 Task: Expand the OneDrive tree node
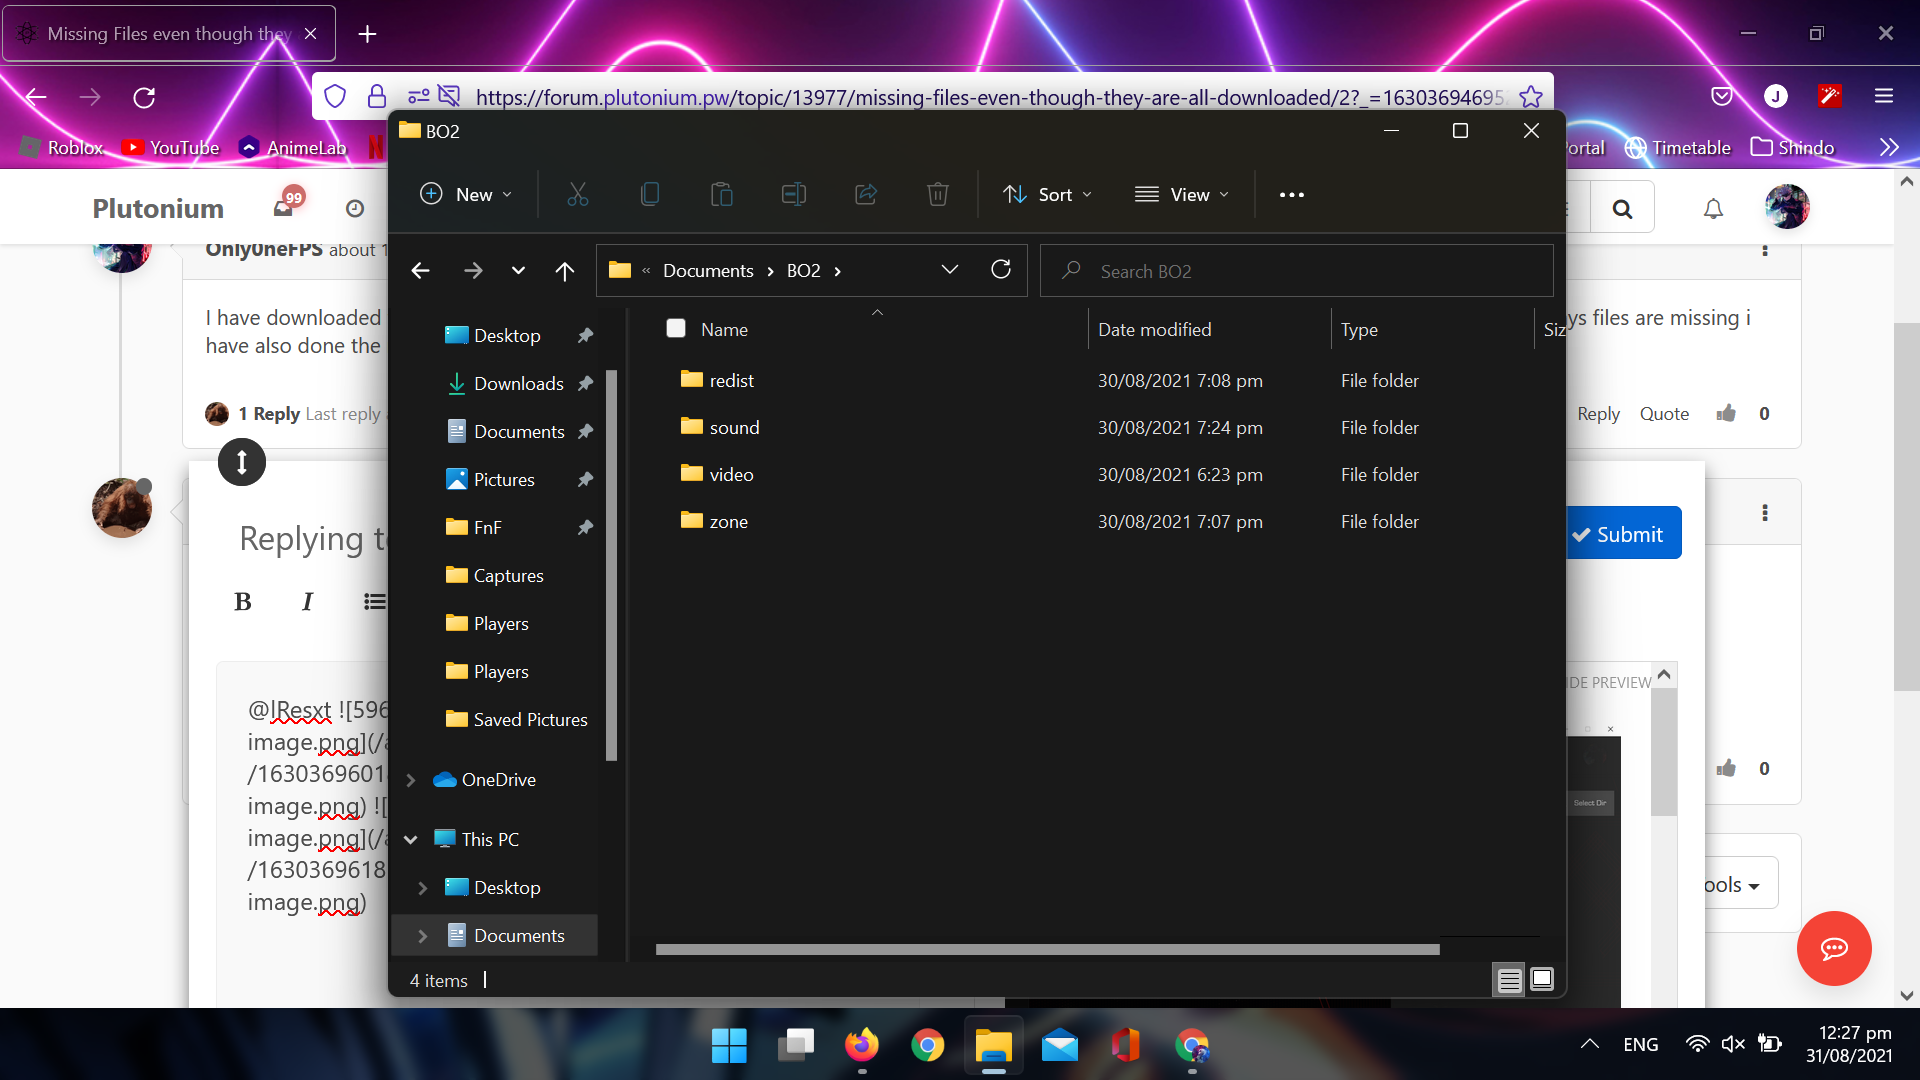(x=410, y=780)
